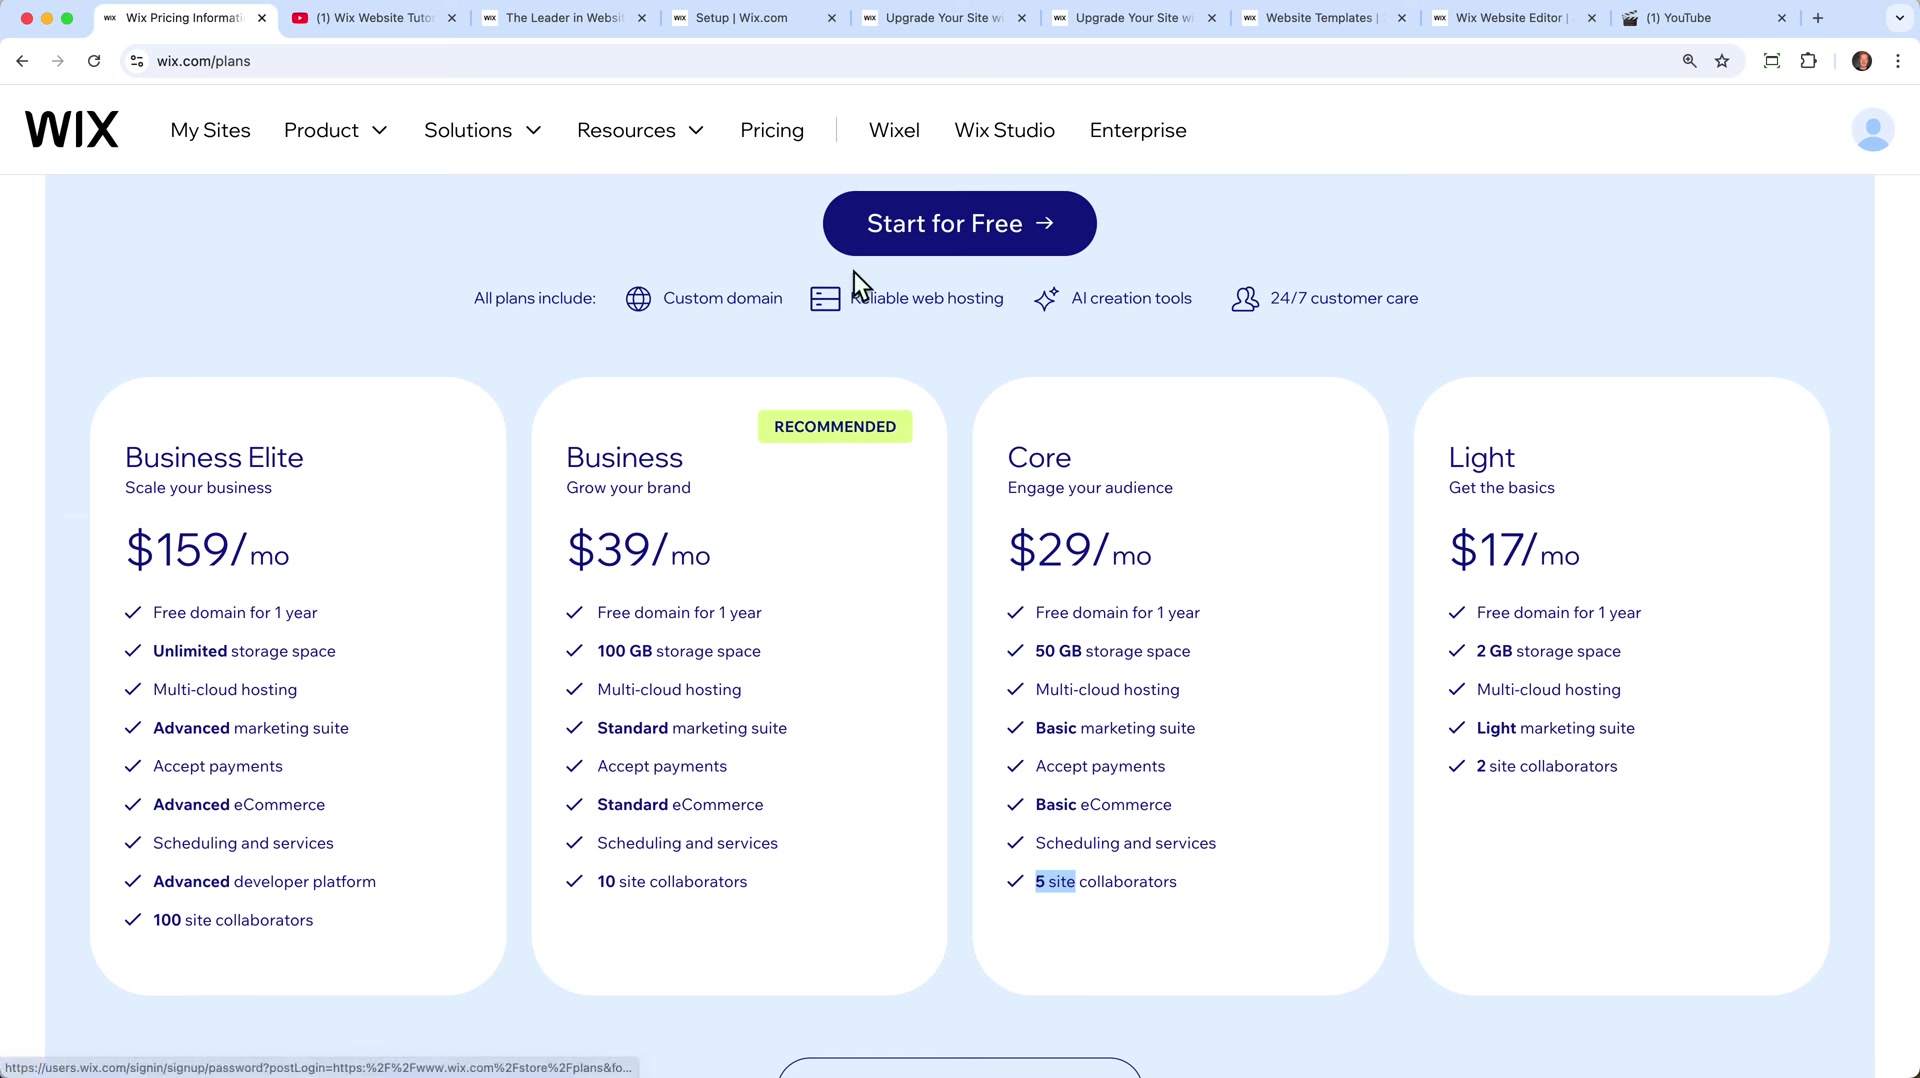
Task: Open the browser Extensions puzzle icon
Action: click(1808, 61)
